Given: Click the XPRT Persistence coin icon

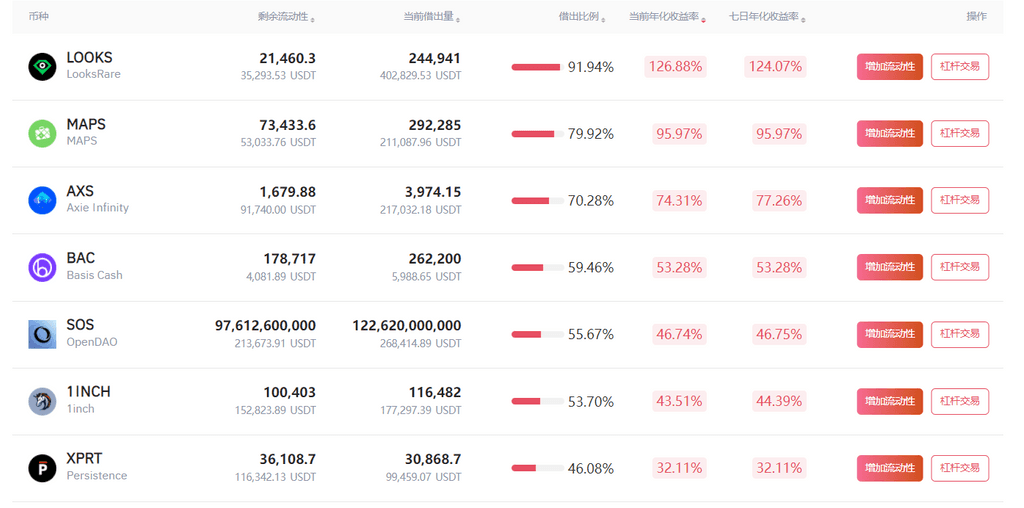Looking at the screenshot, I should [42, 468].
